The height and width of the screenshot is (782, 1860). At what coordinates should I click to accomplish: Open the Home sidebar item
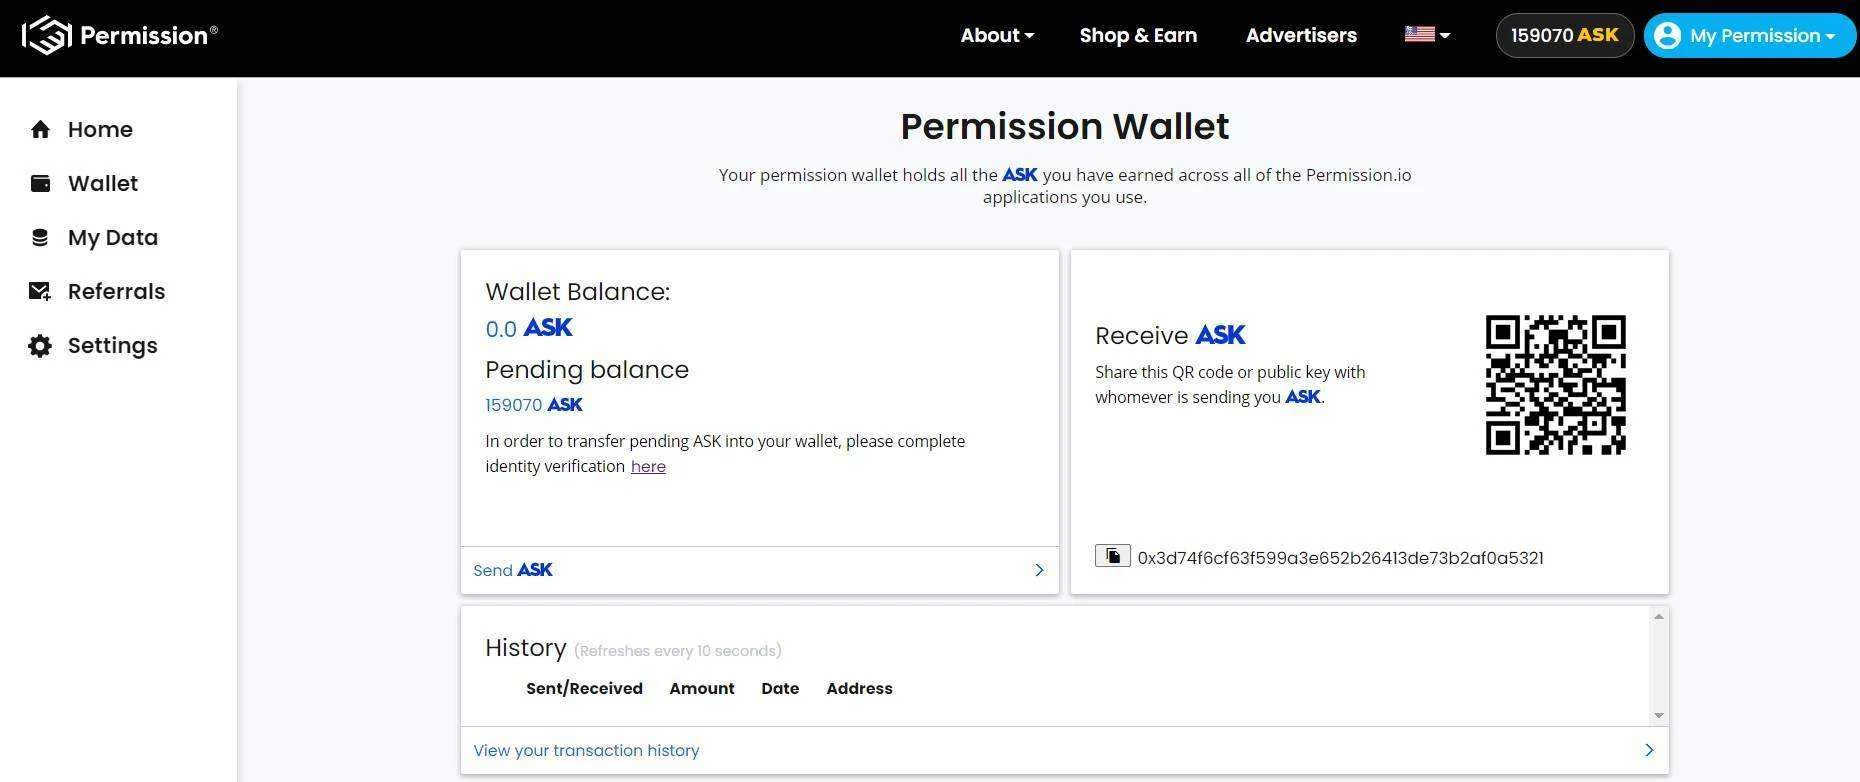[100, 129]
